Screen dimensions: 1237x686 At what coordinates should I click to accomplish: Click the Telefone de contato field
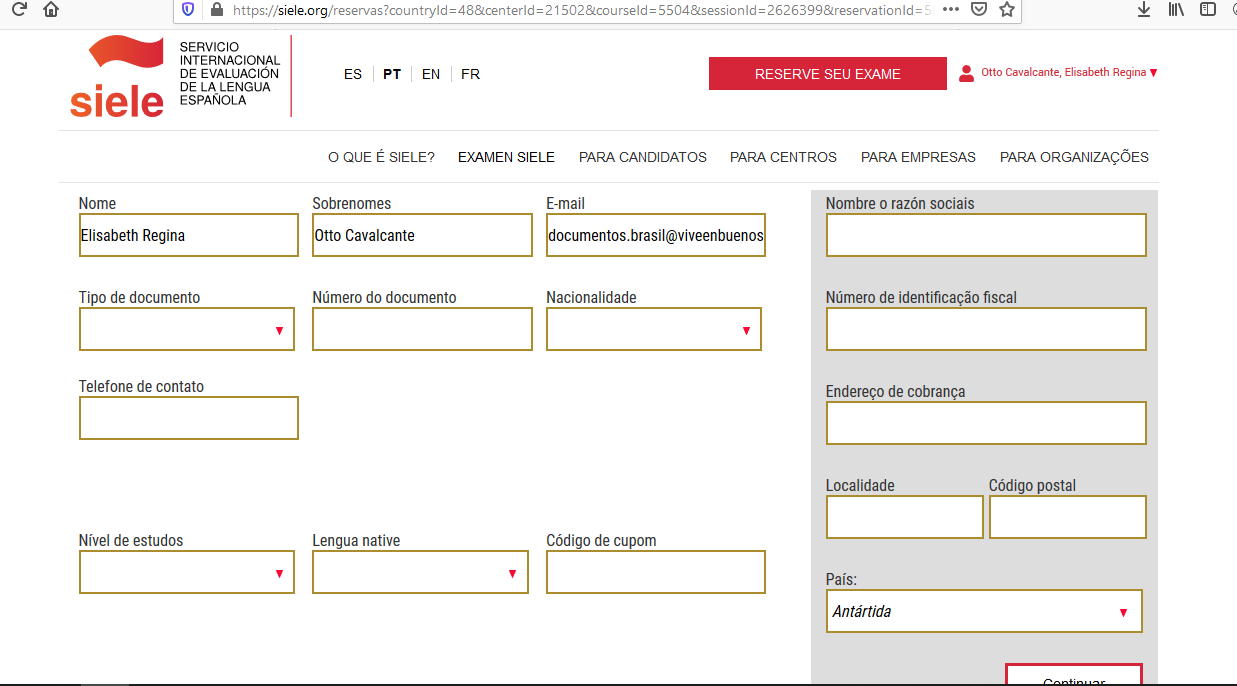[189, 418]
